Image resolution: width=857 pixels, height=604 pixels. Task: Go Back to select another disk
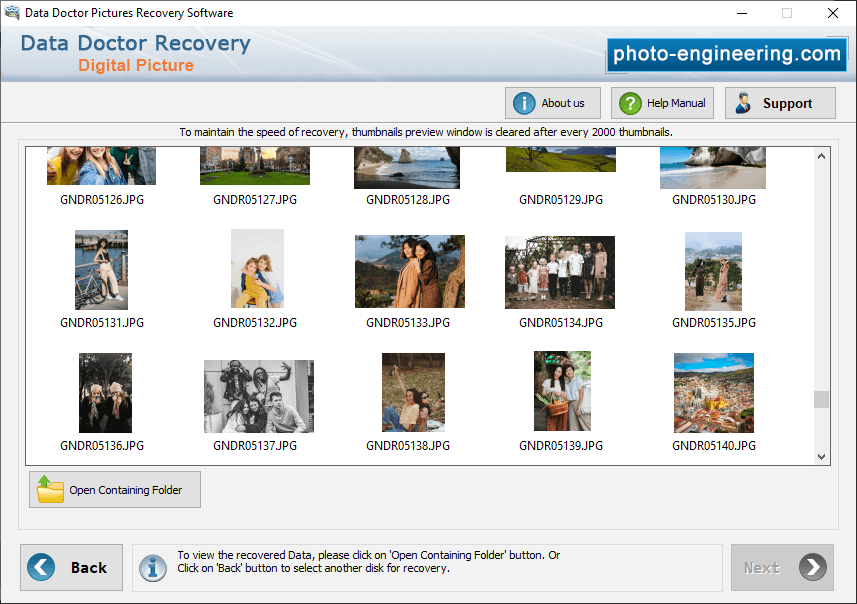pyautogui.click(x=72, y=567)
